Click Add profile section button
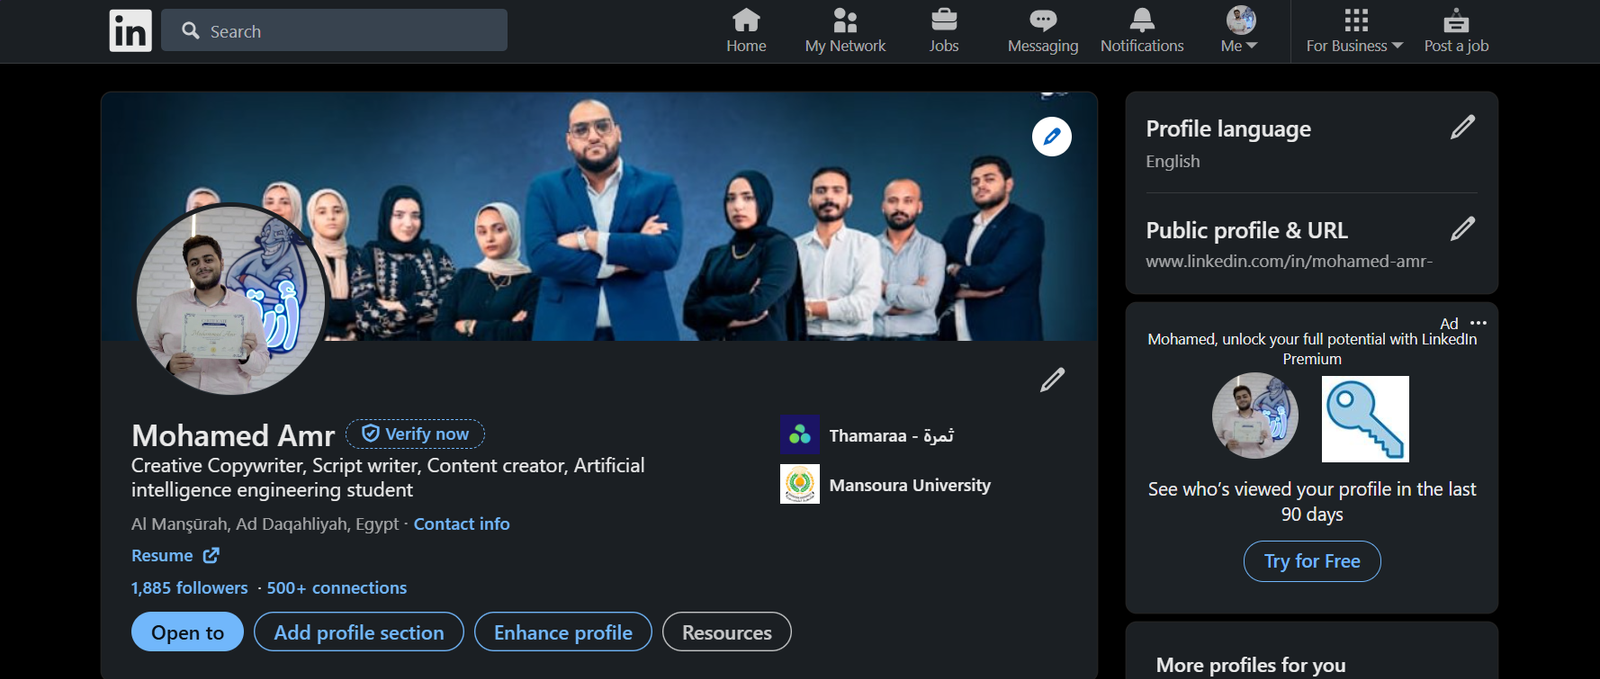This screenshot has height=679, width=1600. [x=359, y=632]
